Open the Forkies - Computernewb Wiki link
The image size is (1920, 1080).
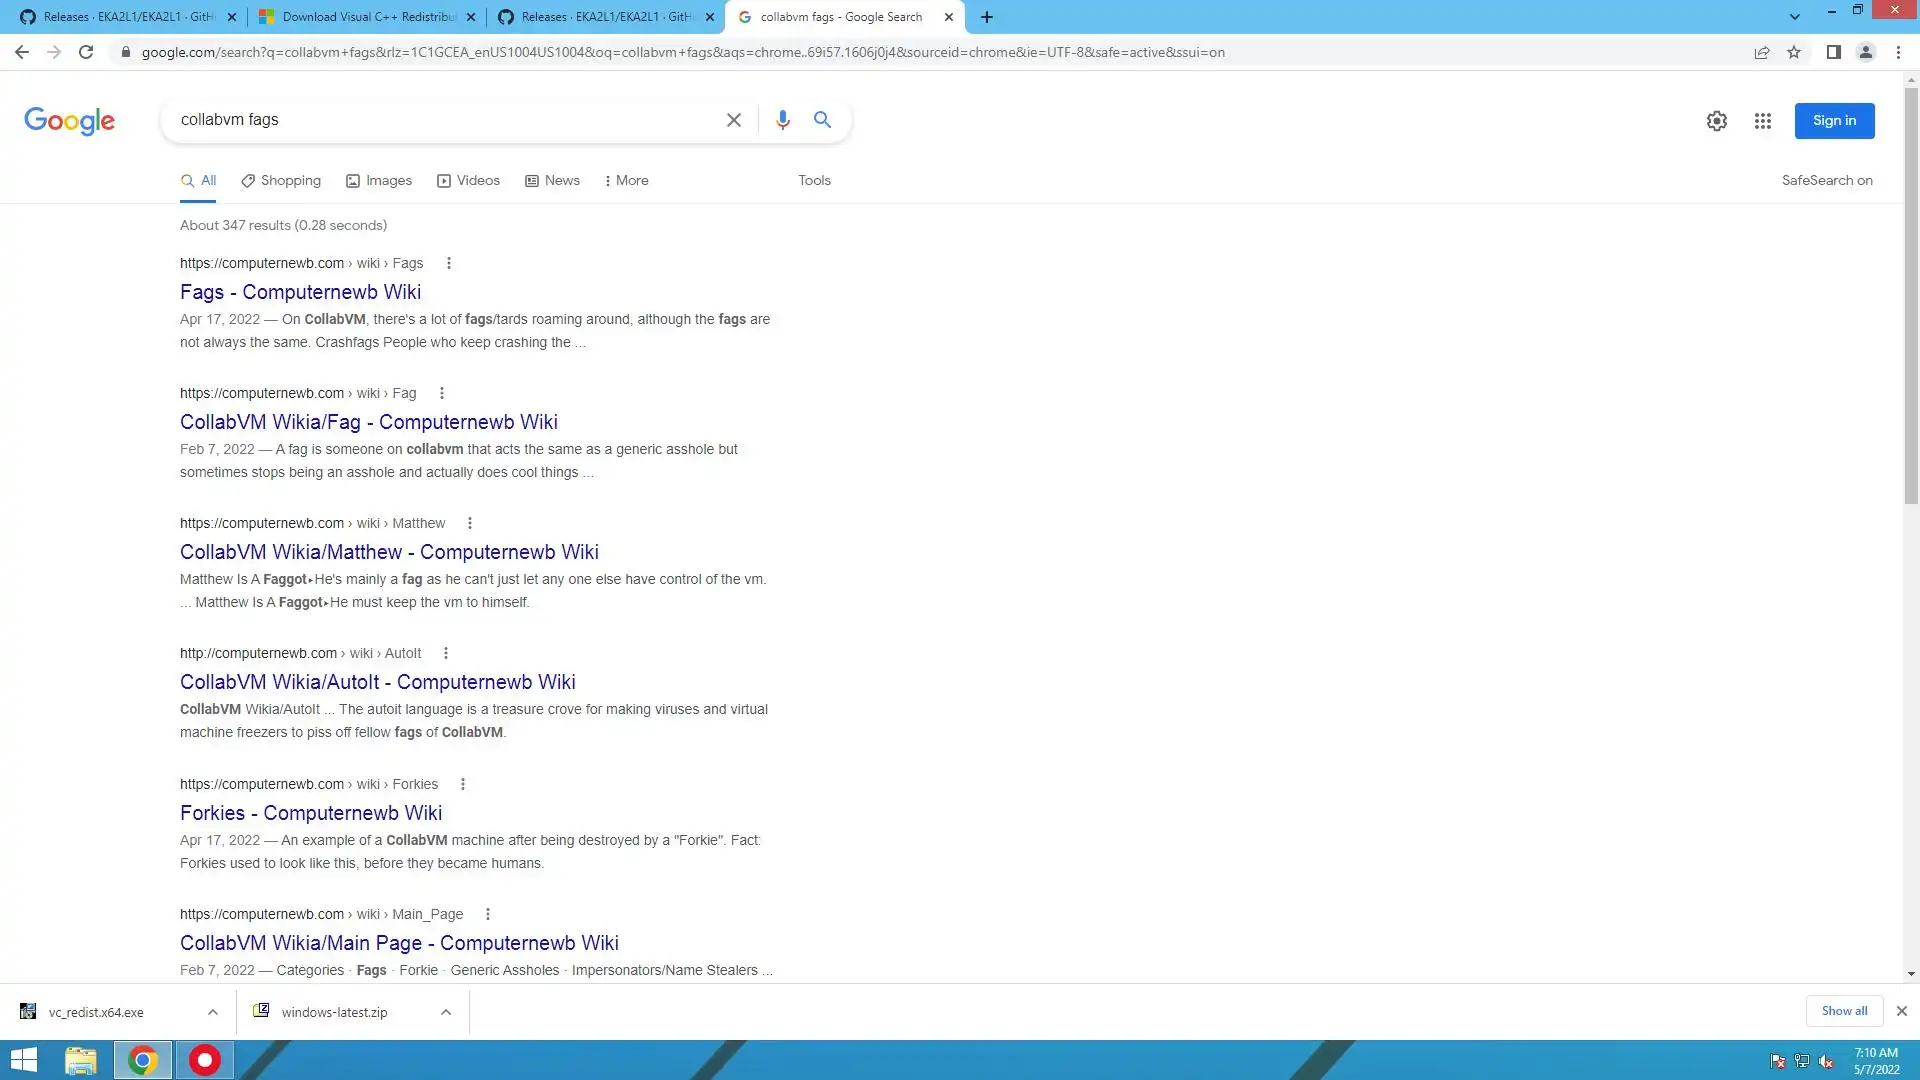pyautogui.click(x=311, y=813)
